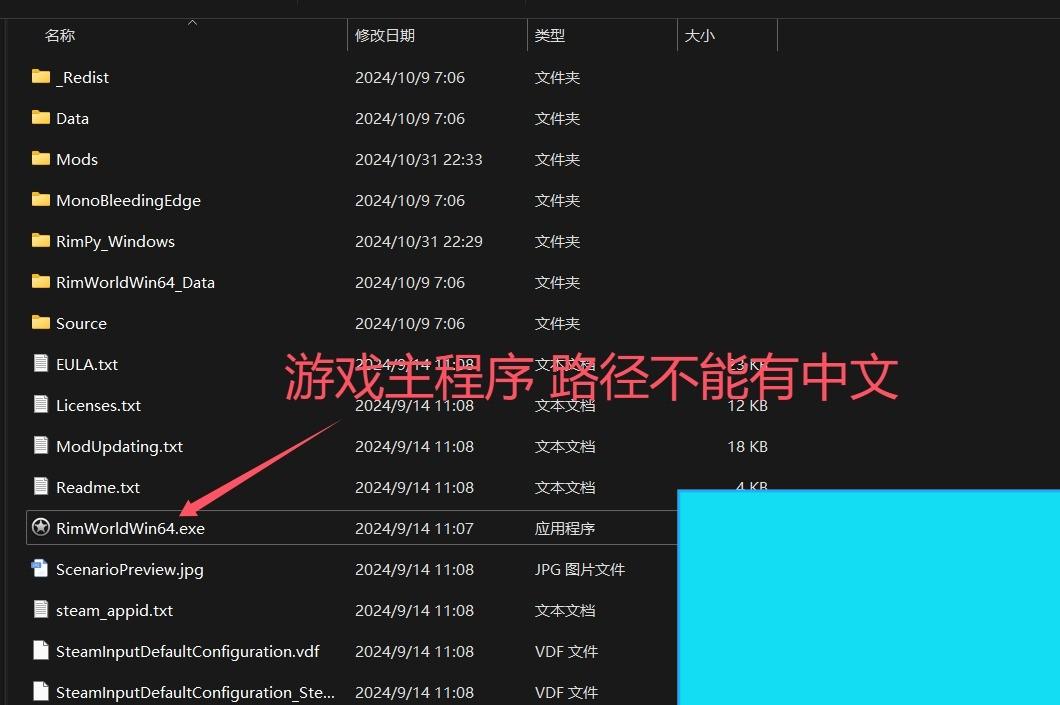Sort by the 大小 column header
Image resolution: width=1060 pixels, height=705 pixels.
tap(699, 35)
